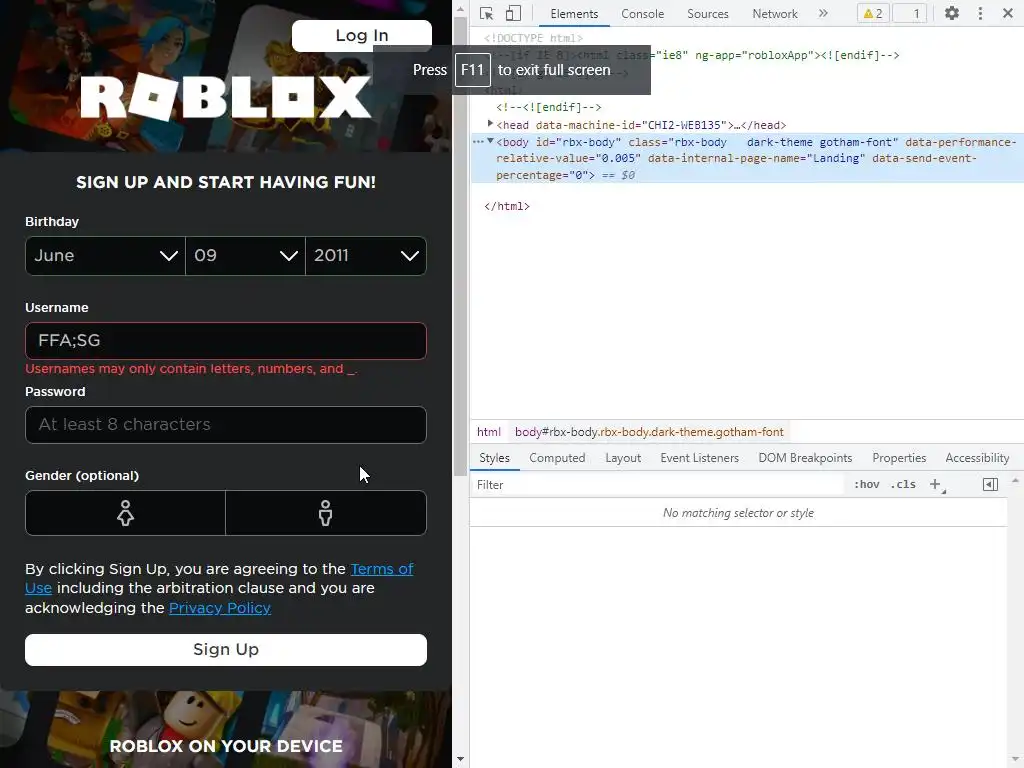Switch to the Elements tab
This screenshot has width=1024, height=768.
[574, 14]
